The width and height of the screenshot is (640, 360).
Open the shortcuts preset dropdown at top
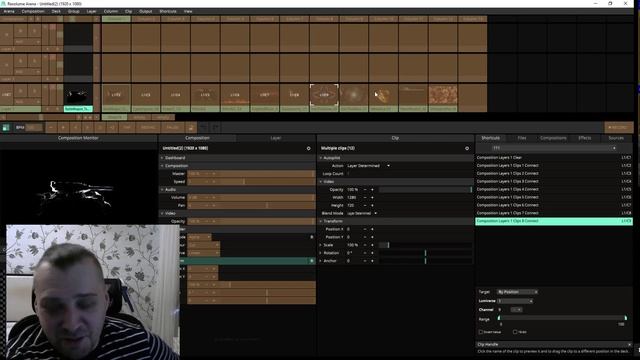tap(554, 148)
